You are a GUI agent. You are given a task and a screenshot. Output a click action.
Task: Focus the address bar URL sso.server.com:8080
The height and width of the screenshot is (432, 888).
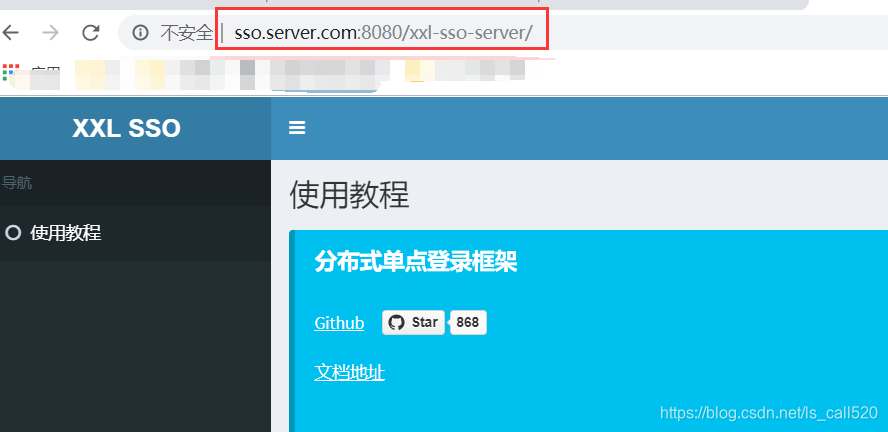tap(383, 33)
